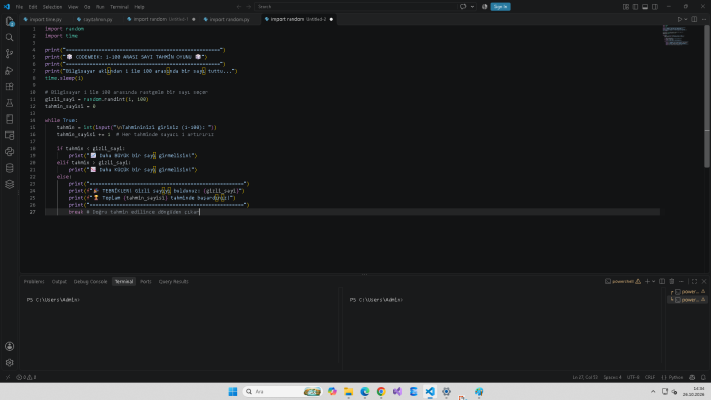Open Copilot chat dropdown arrow
Screen dimensions: 711x400
pyautogui.click(x=472, y=7)
